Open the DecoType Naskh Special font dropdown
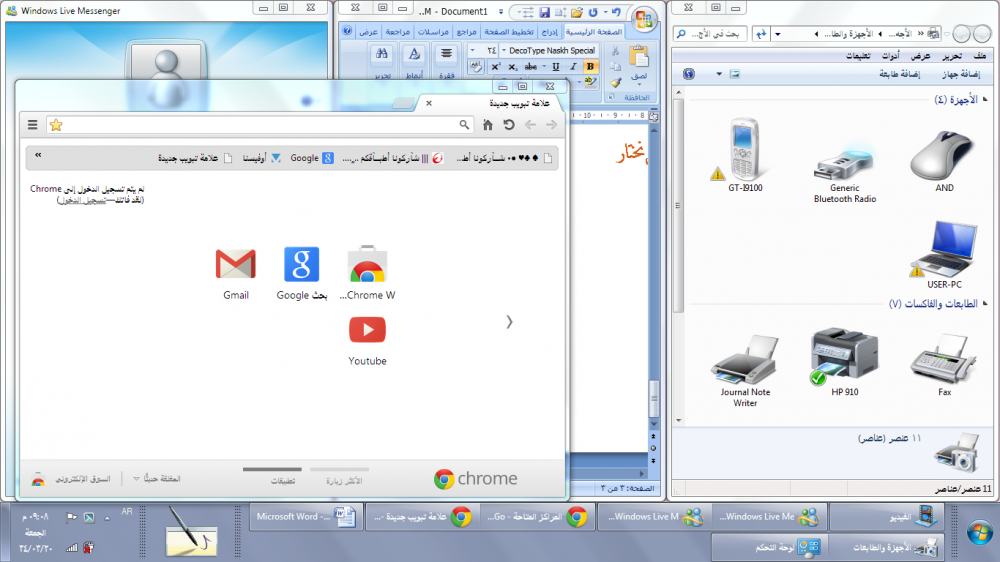Screen dimensions: 1000x562 [x=503, y=50]
